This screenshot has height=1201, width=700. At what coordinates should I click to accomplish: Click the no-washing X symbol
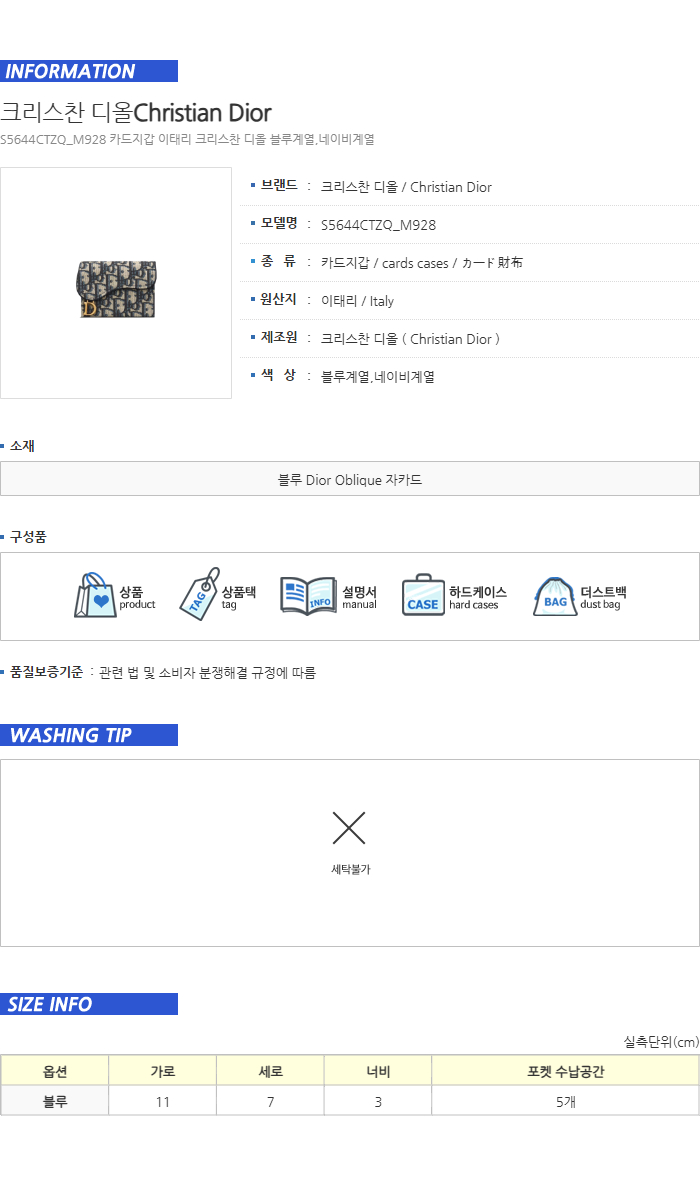tap(349, 828)
